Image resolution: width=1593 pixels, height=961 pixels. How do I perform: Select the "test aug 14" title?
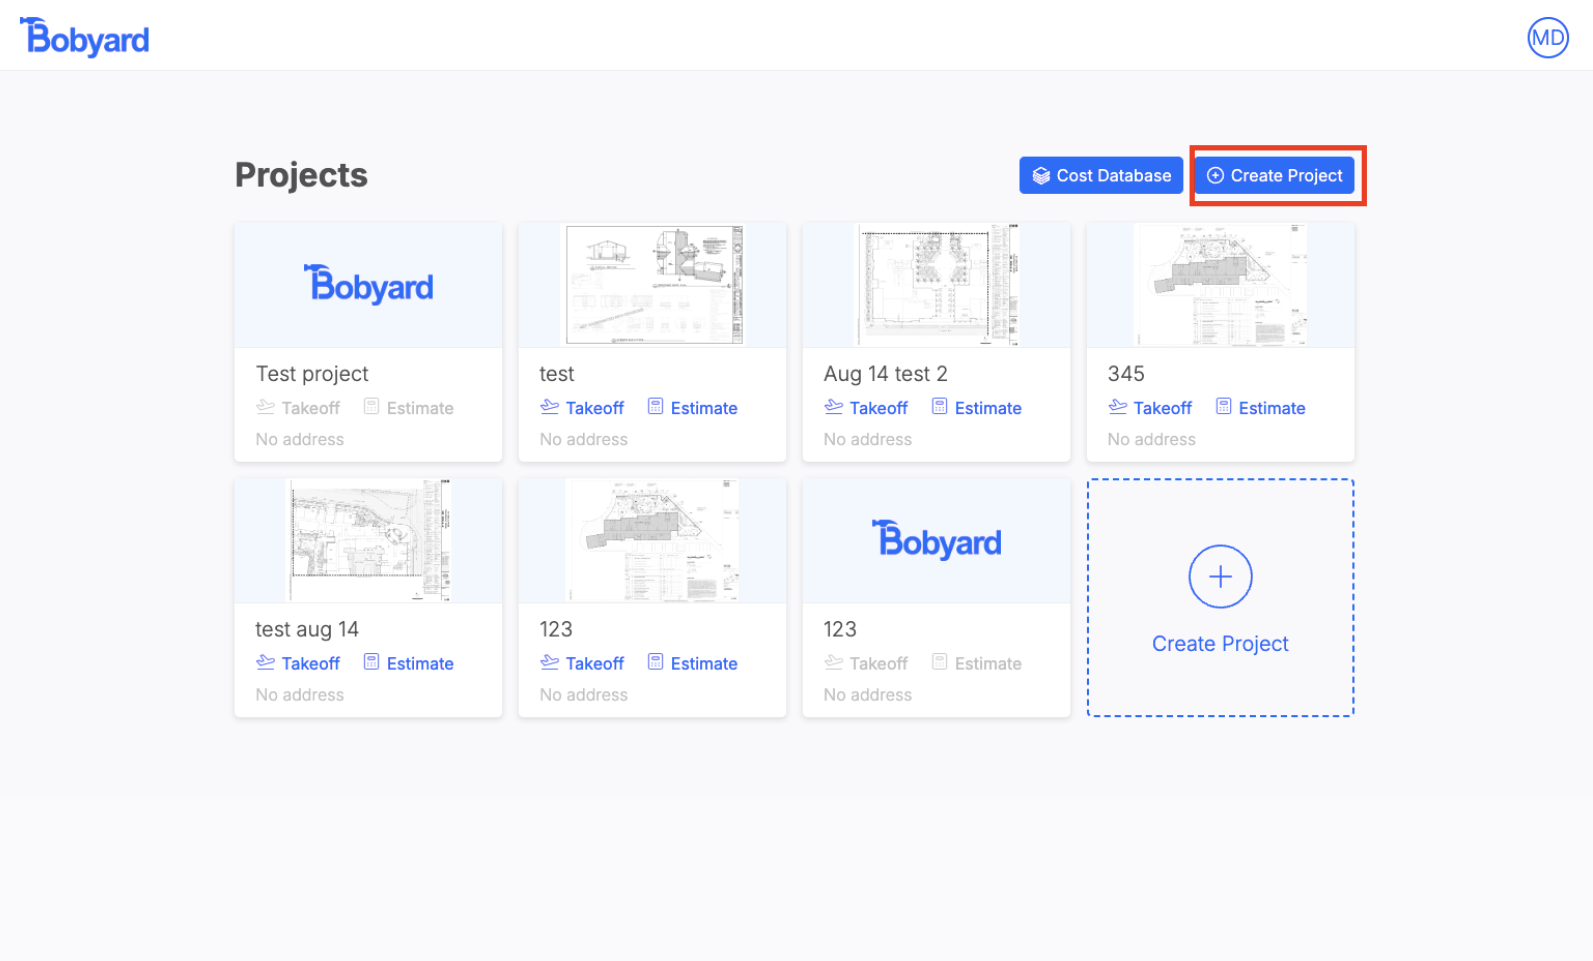[307, 629]
